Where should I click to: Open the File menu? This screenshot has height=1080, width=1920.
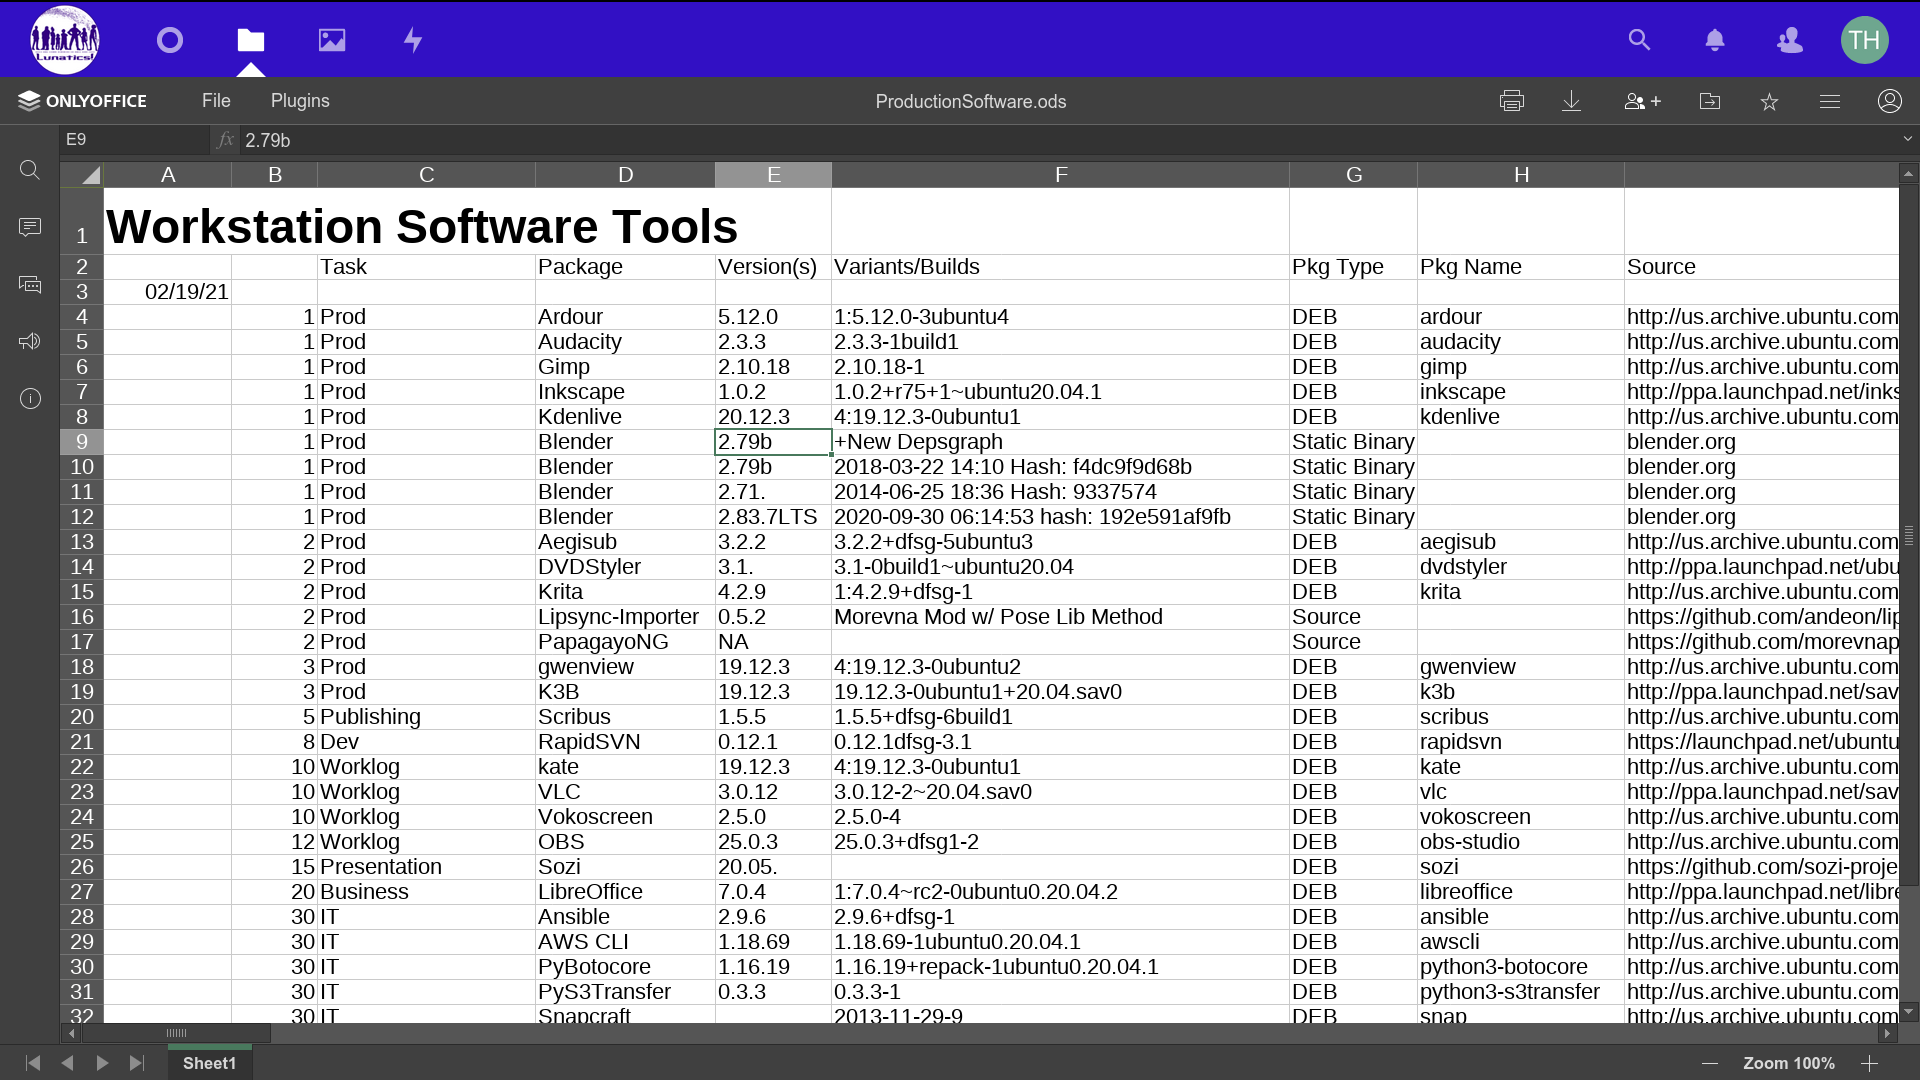(x=216, y=101)
